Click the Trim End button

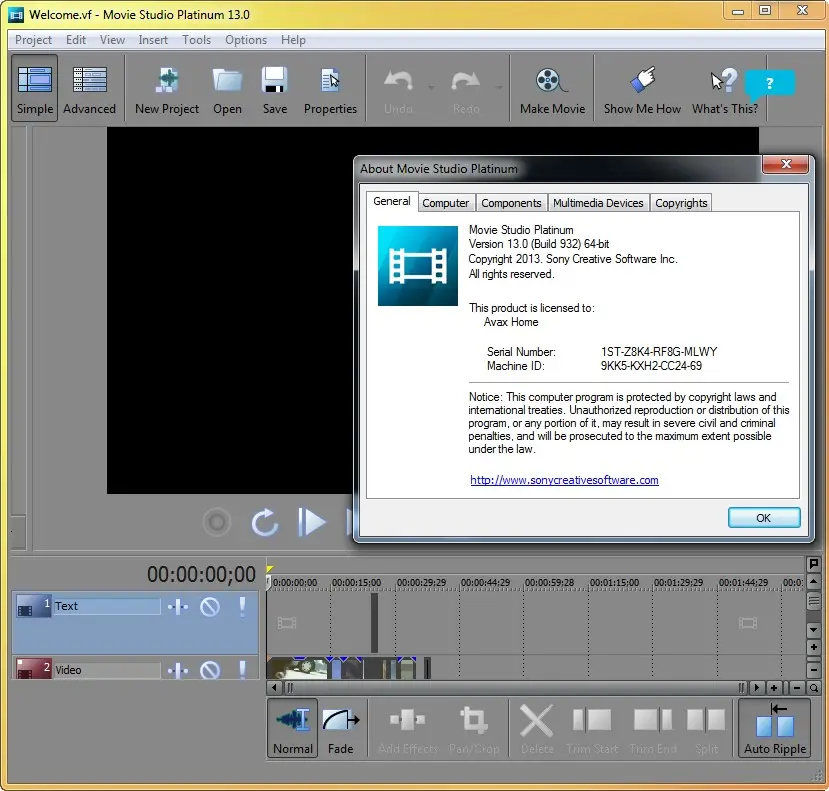point(653,729)
